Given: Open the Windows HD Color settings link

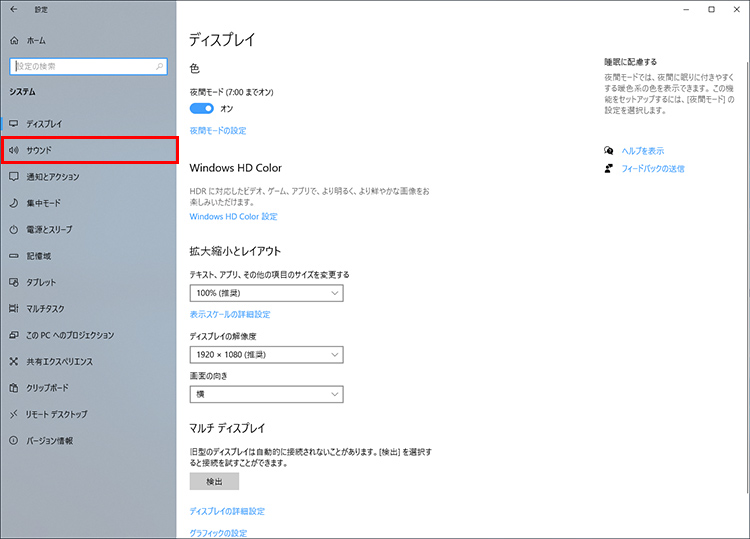Looking at the screenshot, I should coord(233,217).
